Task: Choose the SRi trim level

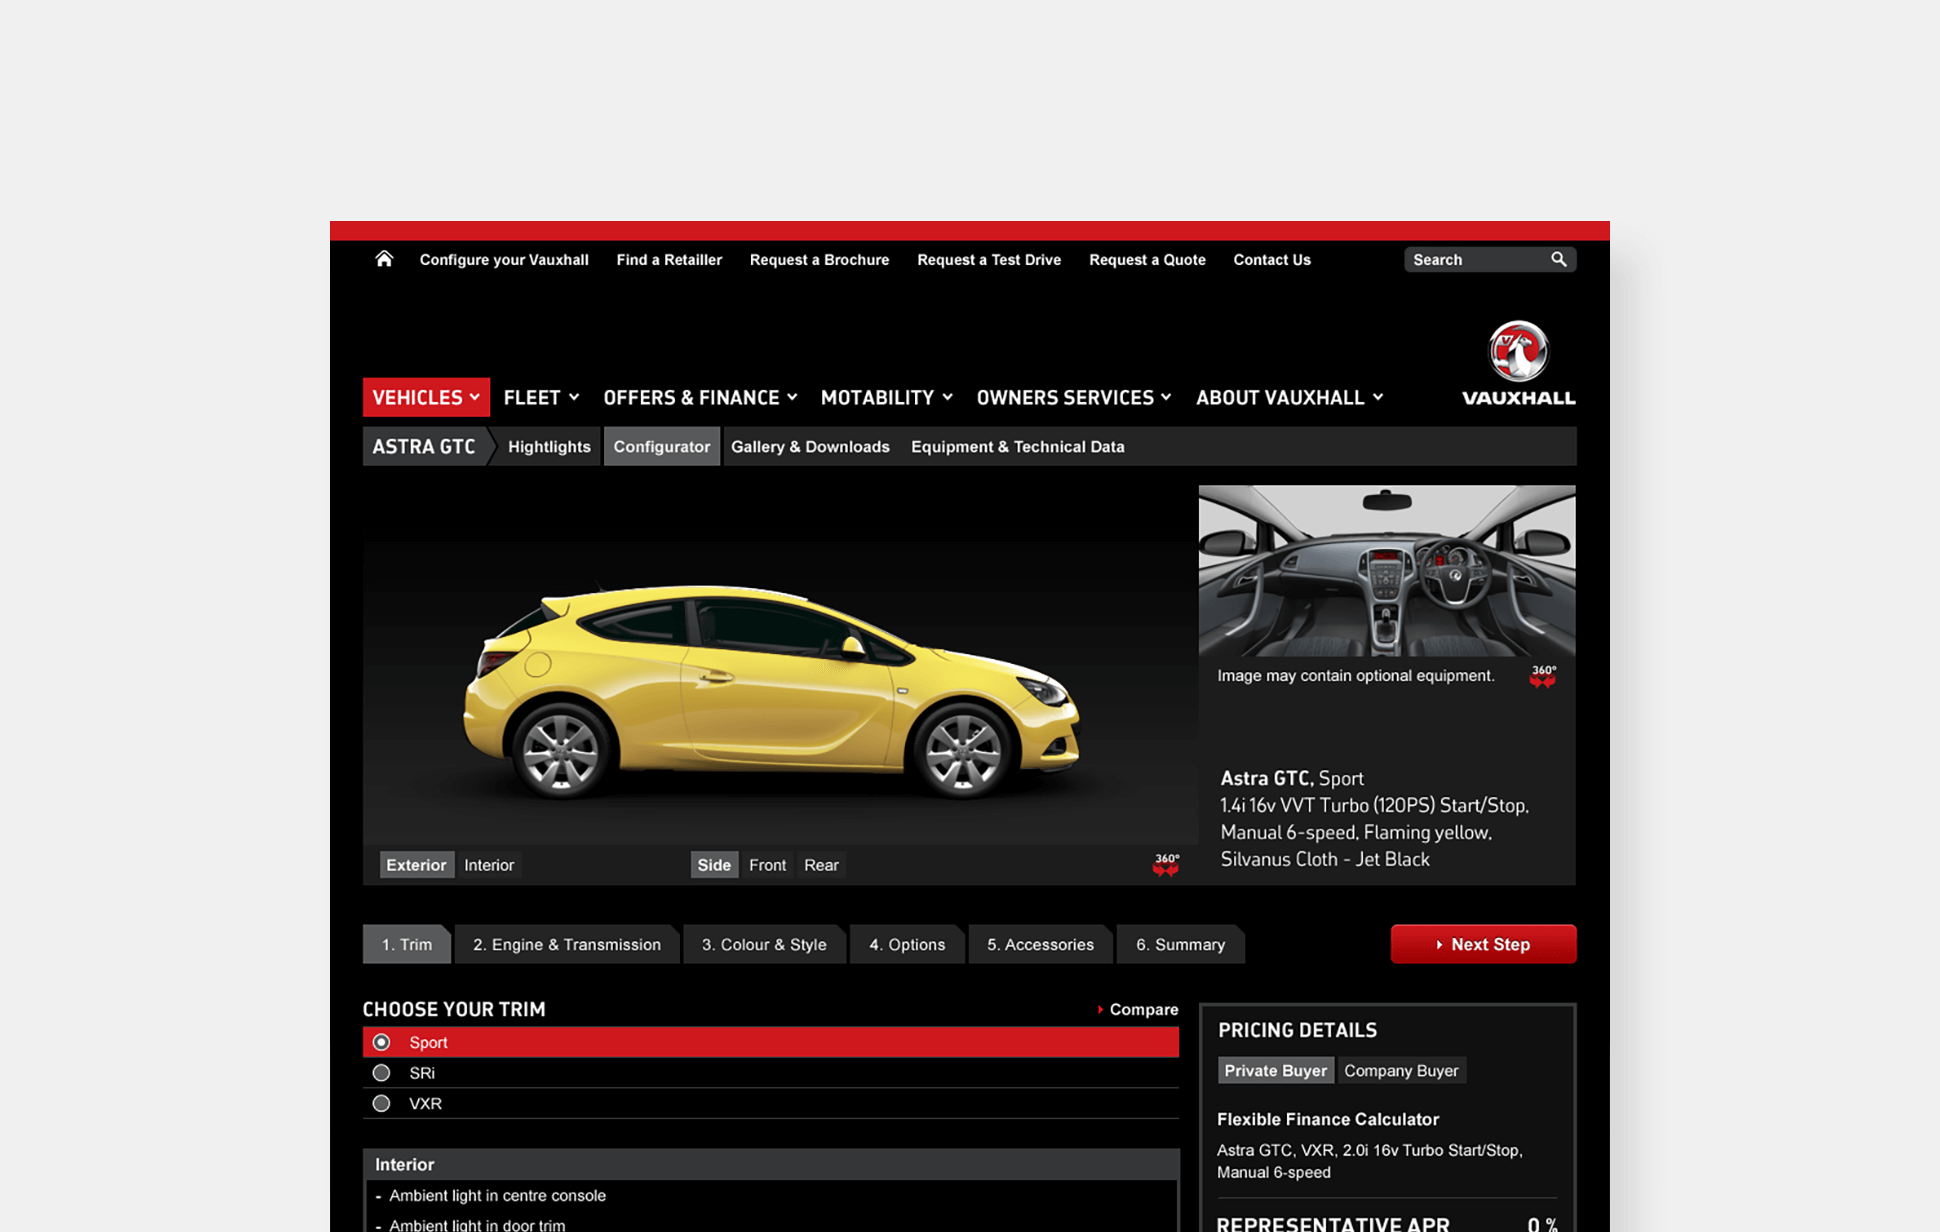Action: (x=381, y=1072)
